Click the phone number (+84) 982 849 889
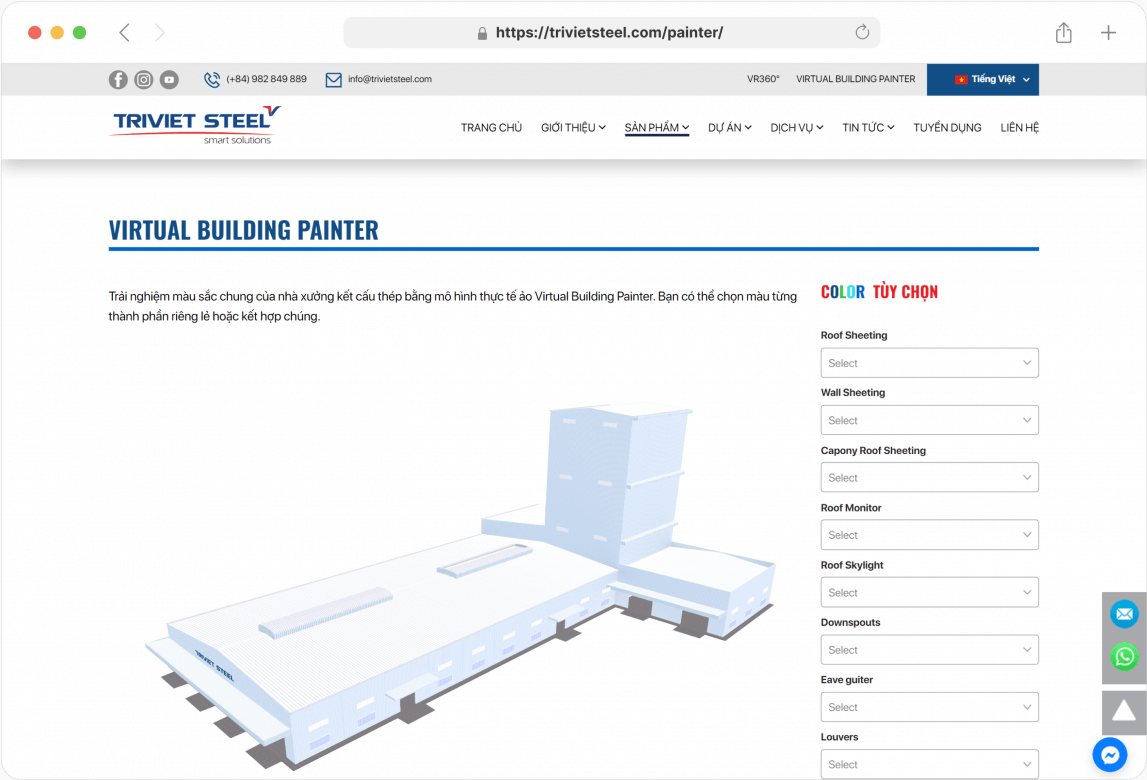The image size is (1147, 780). 266,79
